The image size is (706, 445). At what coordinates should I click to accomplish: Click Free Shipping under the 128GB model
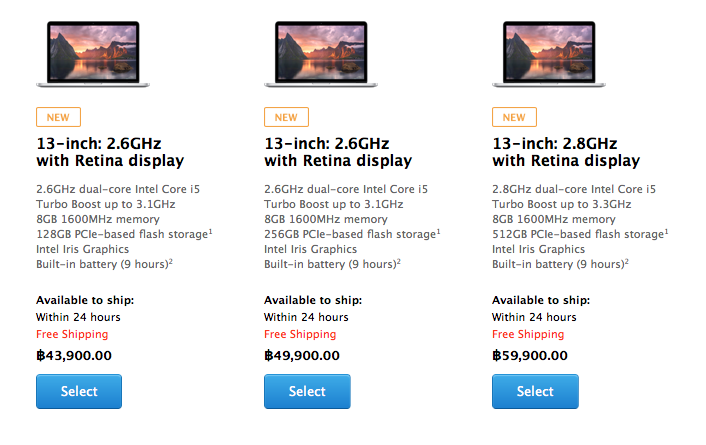(x=72, y=334)
